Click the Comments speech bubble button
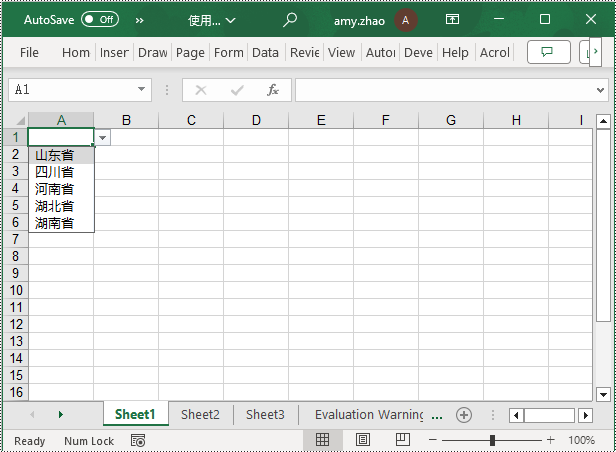616x452 pixels. 548,52
